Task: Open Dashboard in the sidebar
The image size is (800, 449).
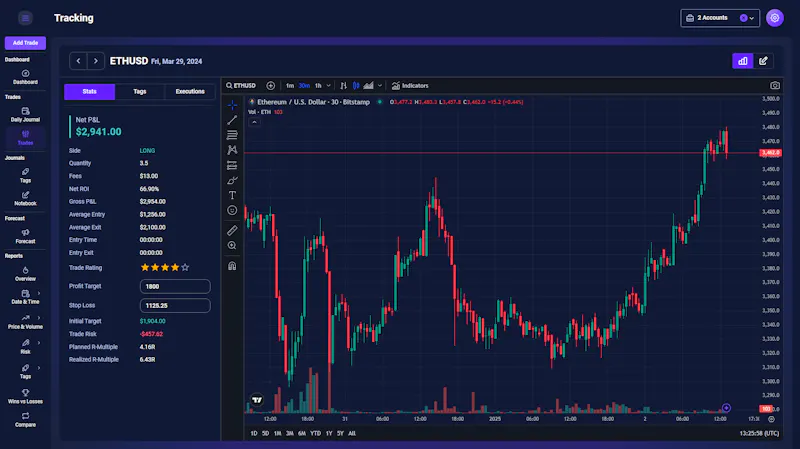Action: [x=25, y=77]
